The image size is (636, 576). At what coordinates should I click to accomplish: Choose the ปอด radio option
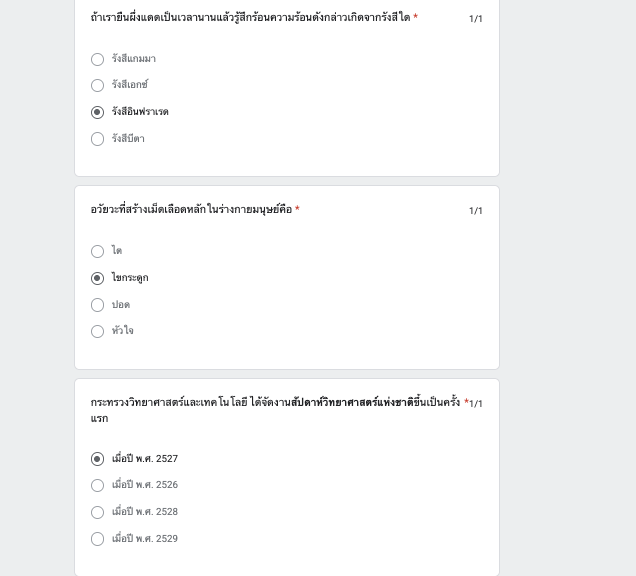tap(98, 305)
